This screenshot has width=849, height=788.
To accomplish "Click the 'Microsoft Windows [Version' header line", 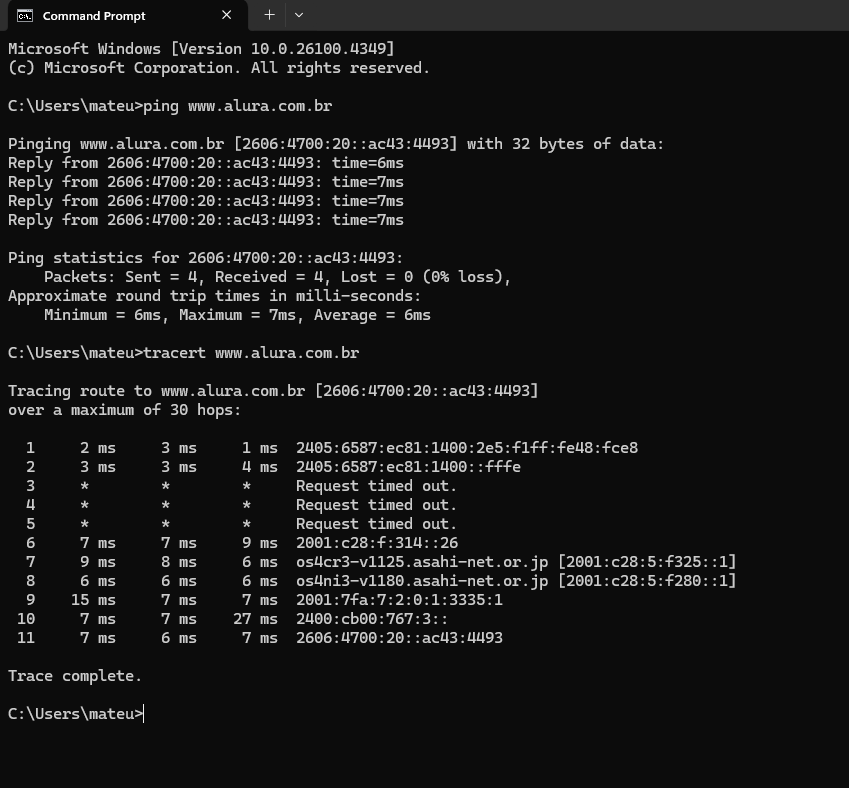I will 201,49.
